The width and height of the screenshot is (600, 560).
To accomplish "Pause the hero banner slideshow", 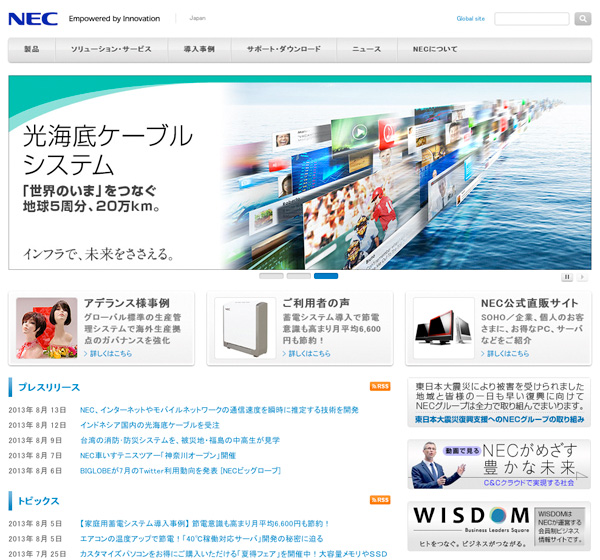I will point(566,277).
